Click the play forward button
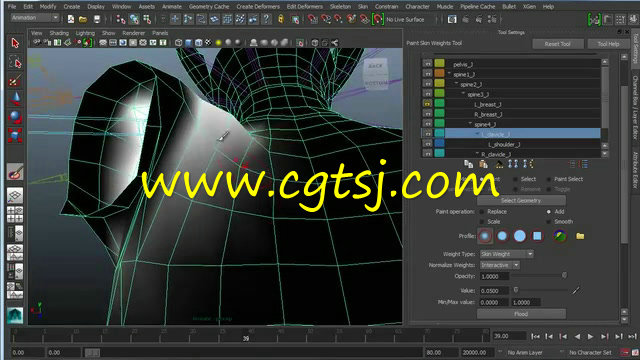This screenshot has height=360, width=640. tap(591, 336)
